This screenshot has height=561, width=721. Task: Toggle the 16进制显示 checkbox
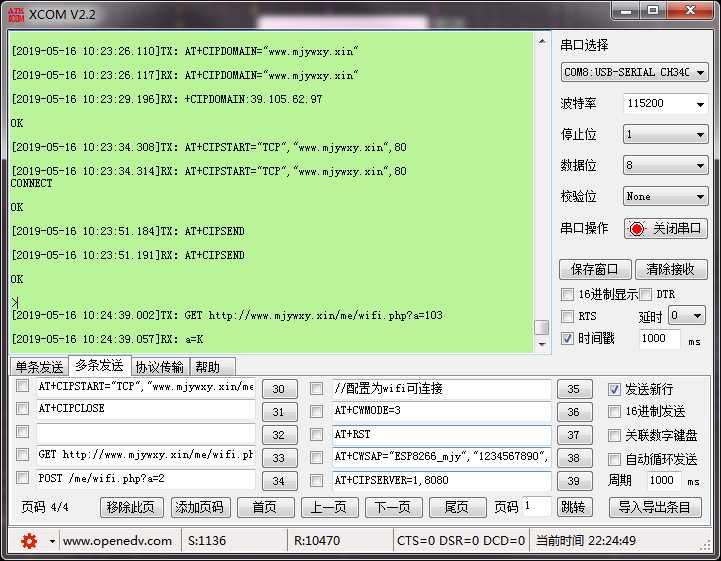pos(567,294)
